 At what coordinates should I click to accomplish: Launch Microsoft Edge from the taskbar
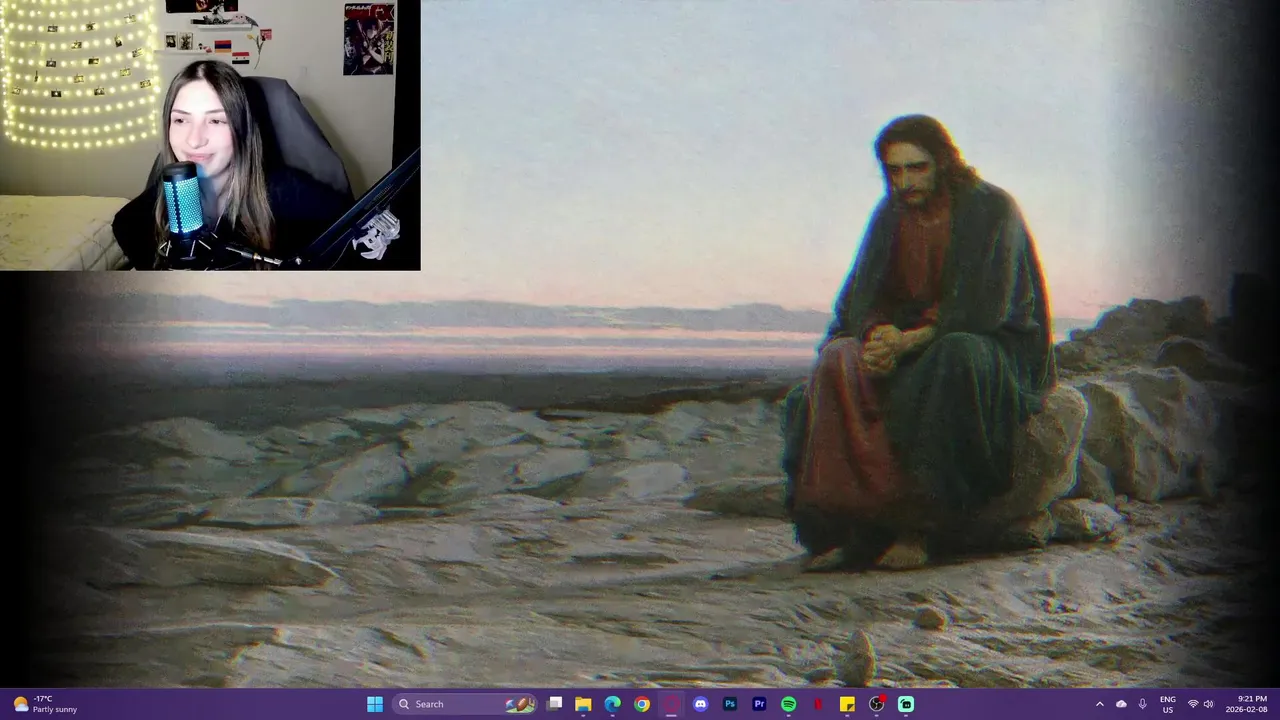pyautogui.click(x=613, y=704)
